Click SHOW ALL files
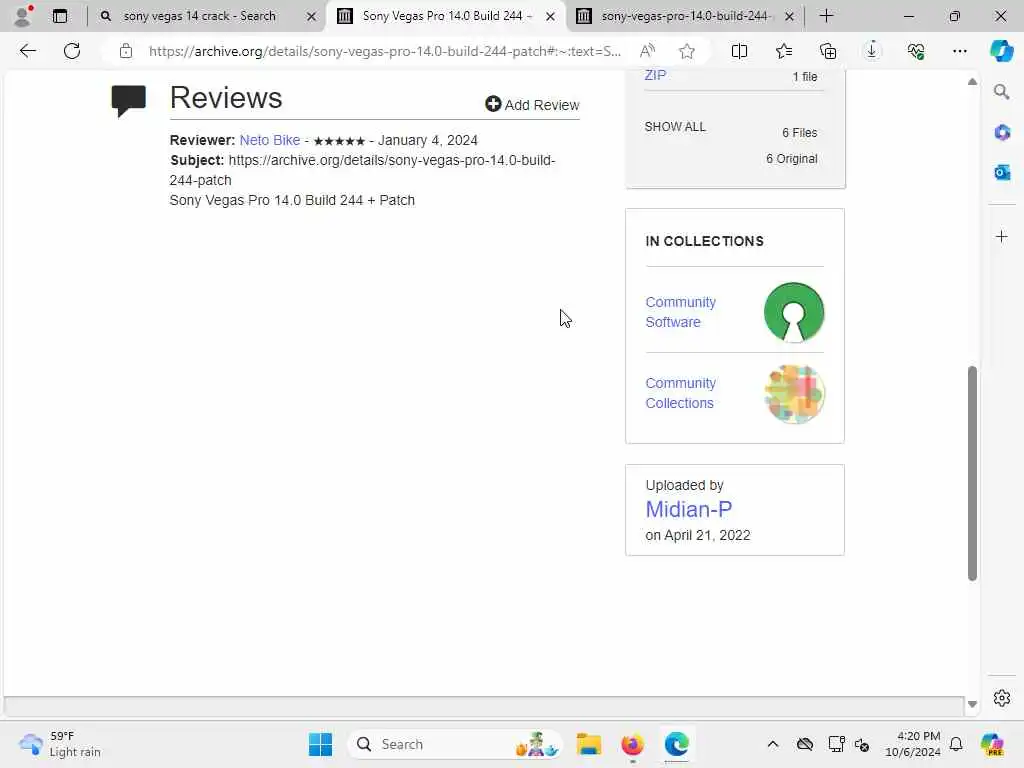 (675, 127)
